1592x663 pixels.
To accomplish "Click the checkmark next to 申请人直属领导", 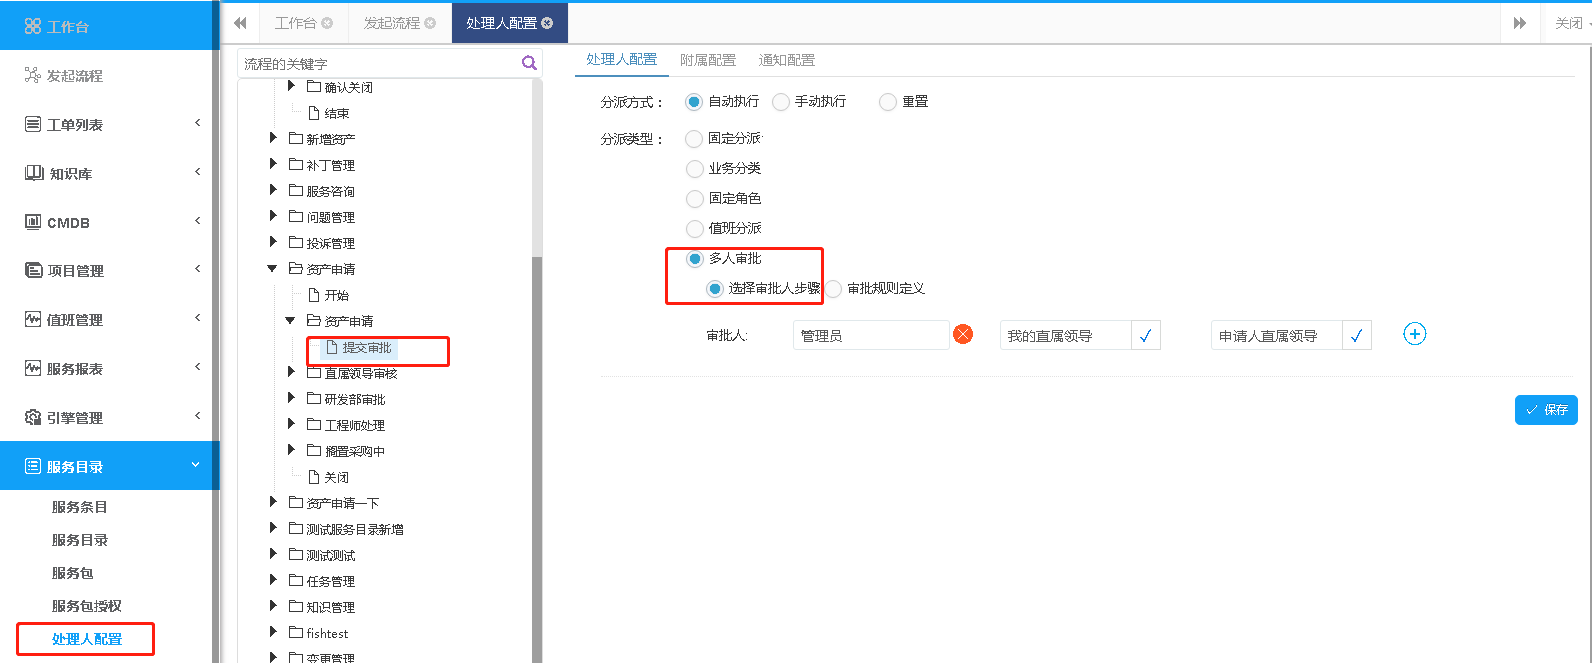I will (1356, 336).
